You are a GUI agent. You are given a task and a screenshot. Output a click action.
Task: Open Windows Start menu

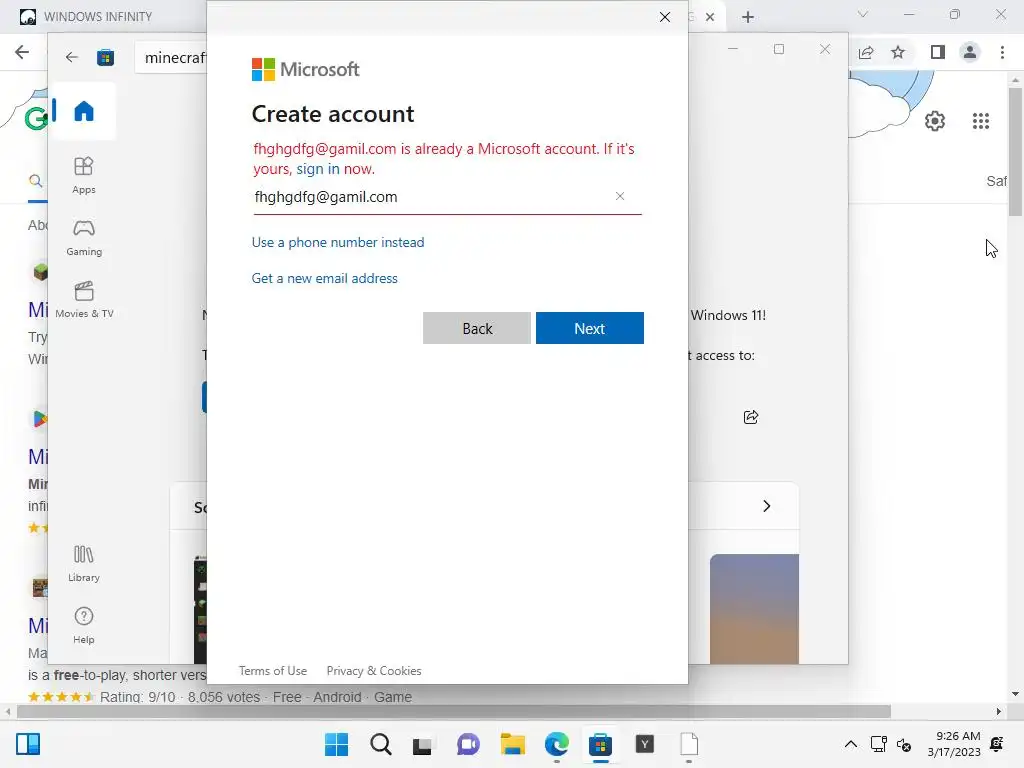(336, 744)
